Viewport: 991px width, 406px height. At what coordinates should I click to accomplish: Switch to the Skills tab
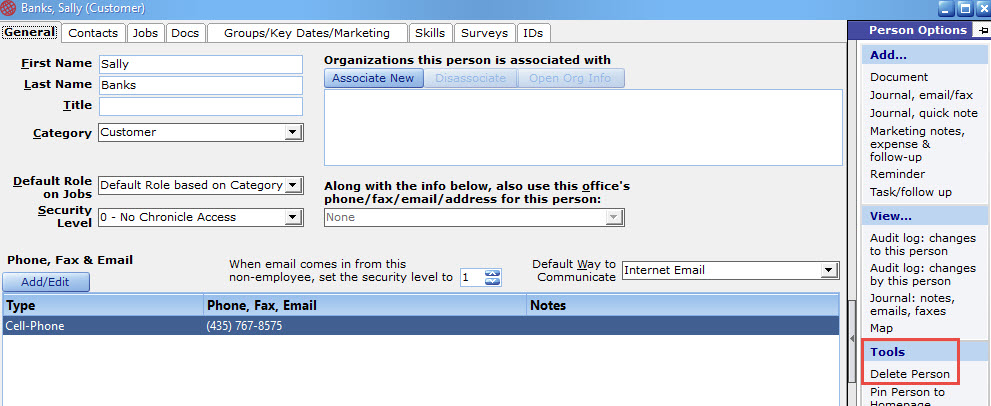[x=430, y=33]
